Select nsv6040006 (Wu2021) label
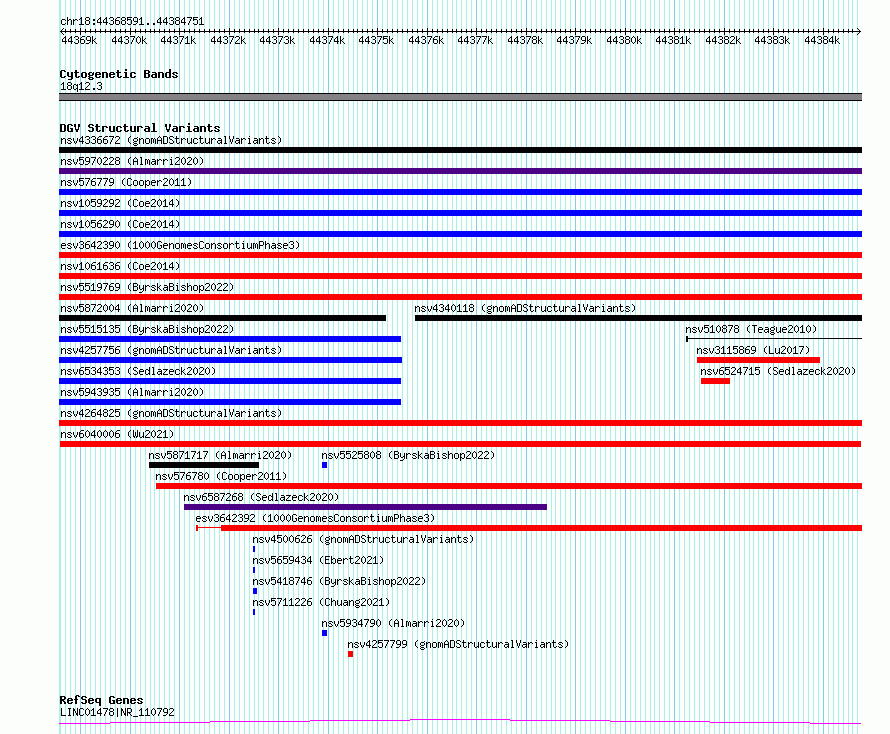Screen dimensions: 890x734 point(117,434)
